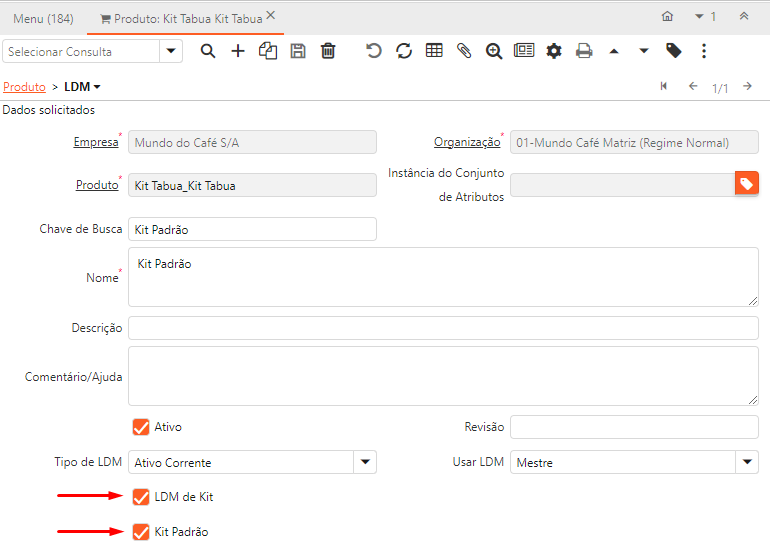Click the undo changes icon
The width and height of the screenshot is (770, 545).
pos(374,51)
